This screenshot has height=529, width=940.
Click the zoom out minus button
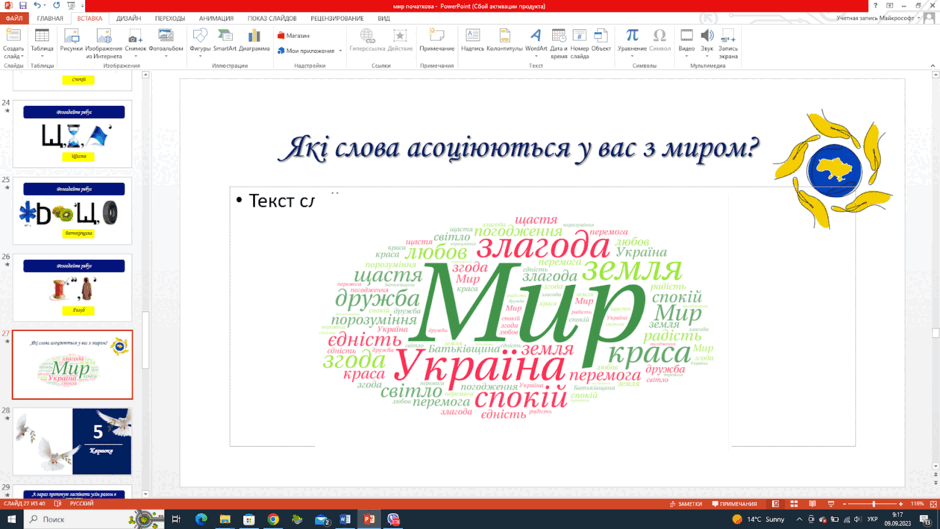coord(845,504)
